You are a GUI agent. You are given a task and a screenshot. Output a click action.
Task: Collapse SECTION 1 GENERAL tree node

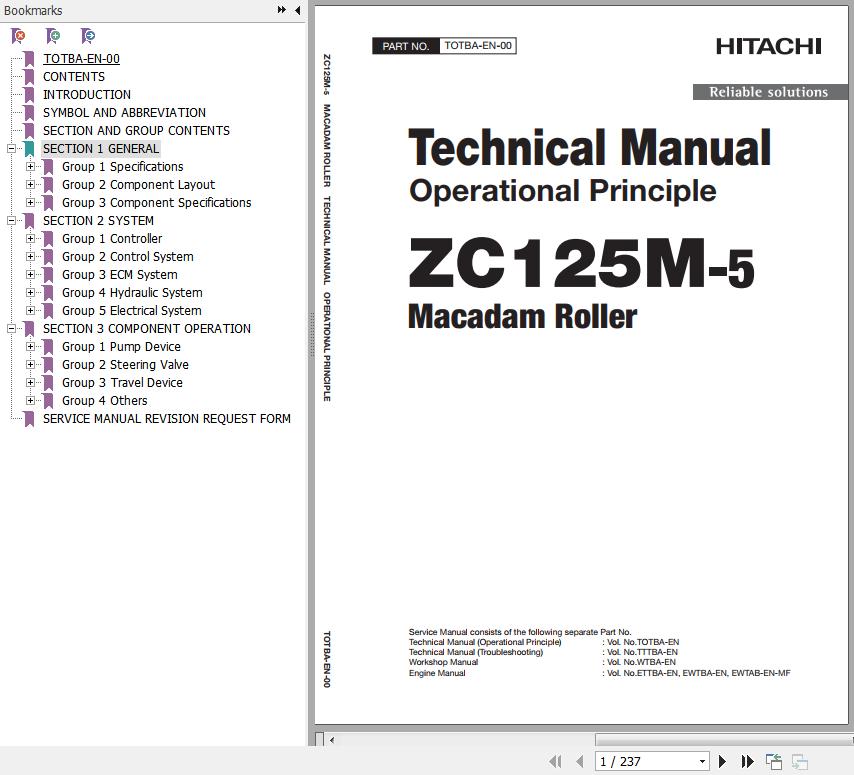coord(11,149)
